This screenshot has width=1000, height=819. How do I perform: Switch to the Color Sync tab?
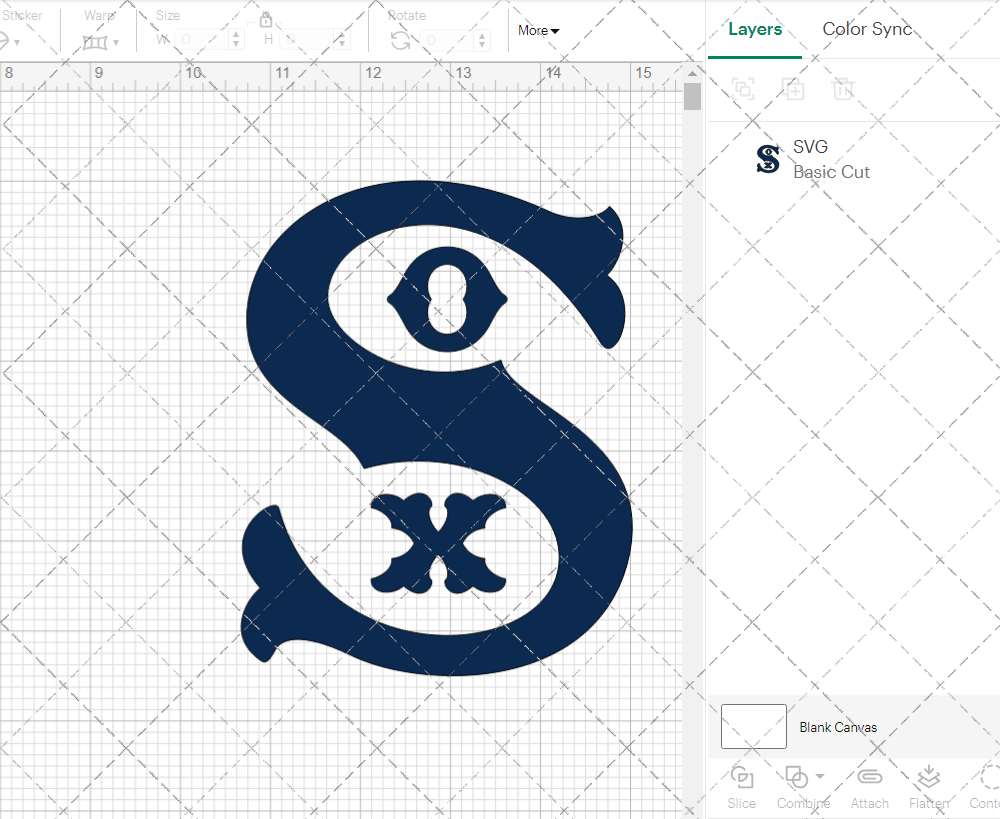867,29
